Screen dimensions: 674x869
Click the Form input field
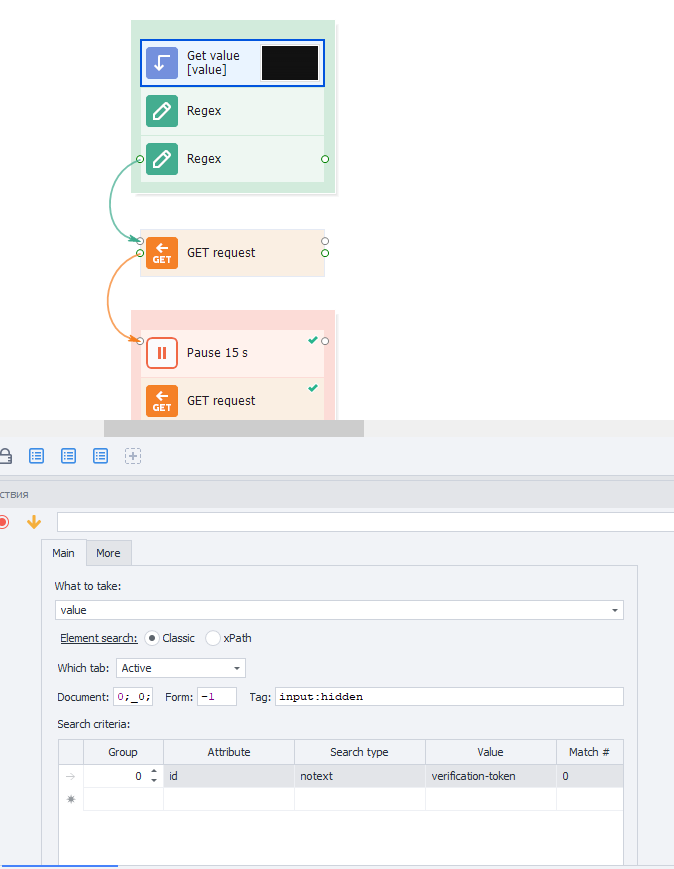pyautogui.click(x=217, y=697)
